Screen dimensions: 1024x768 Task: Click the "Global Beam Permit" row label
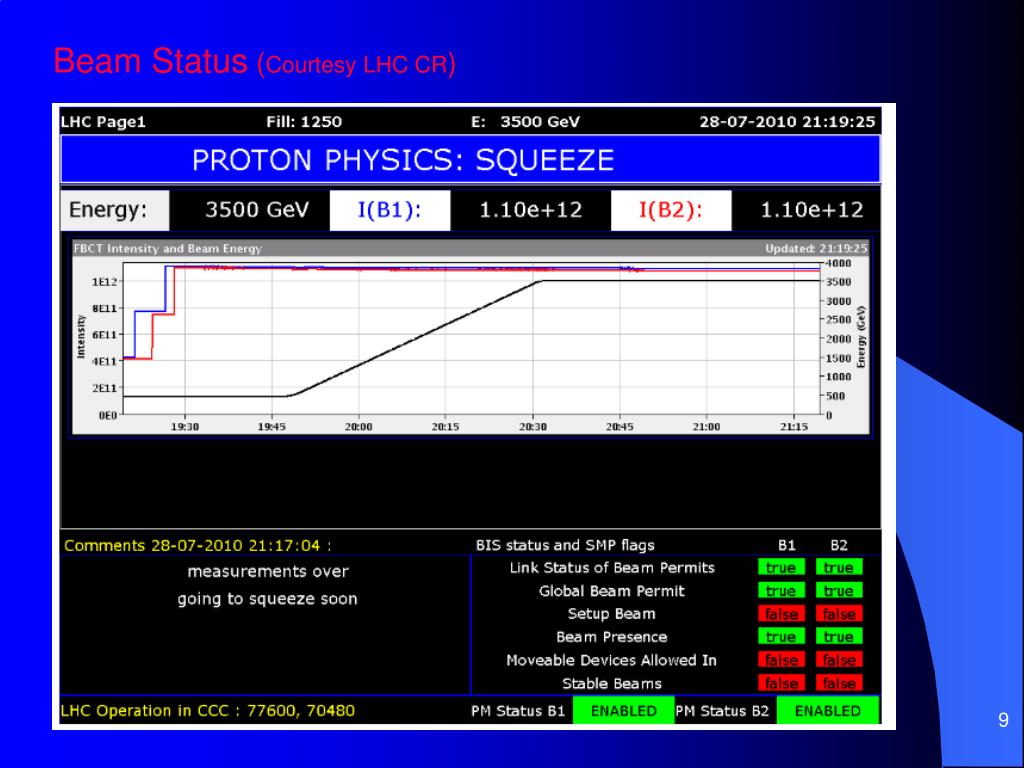tap(612, 592)
